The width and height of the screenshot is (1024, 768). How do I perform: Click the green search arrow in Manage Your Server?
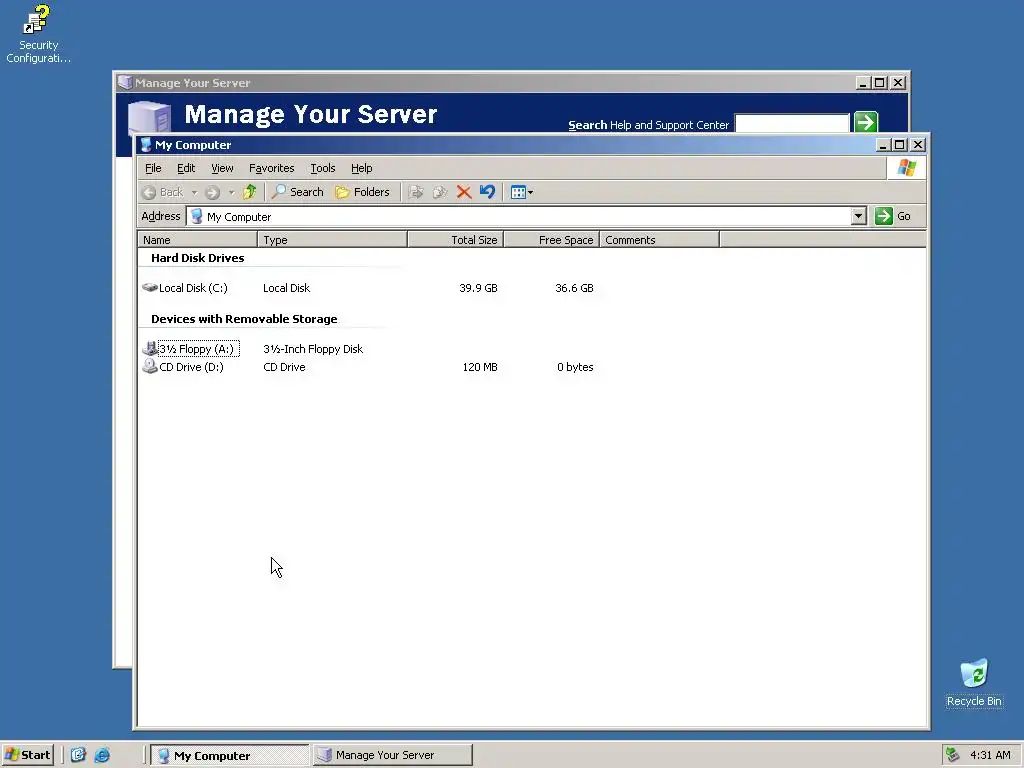click(x=866, y=122)
